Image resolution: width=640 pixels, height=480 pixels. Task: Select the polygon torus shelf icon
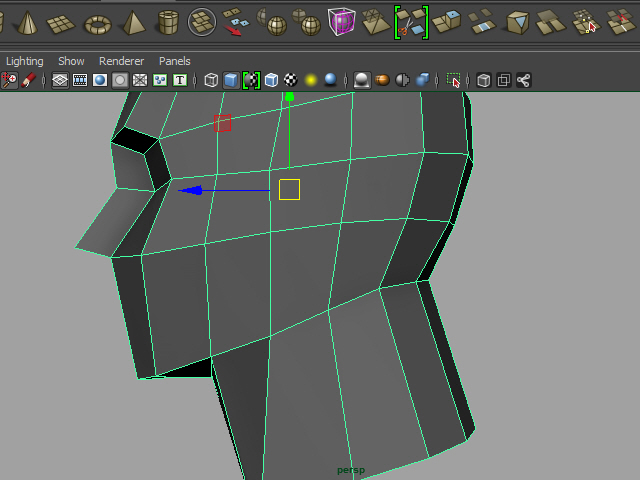point(97,22)
